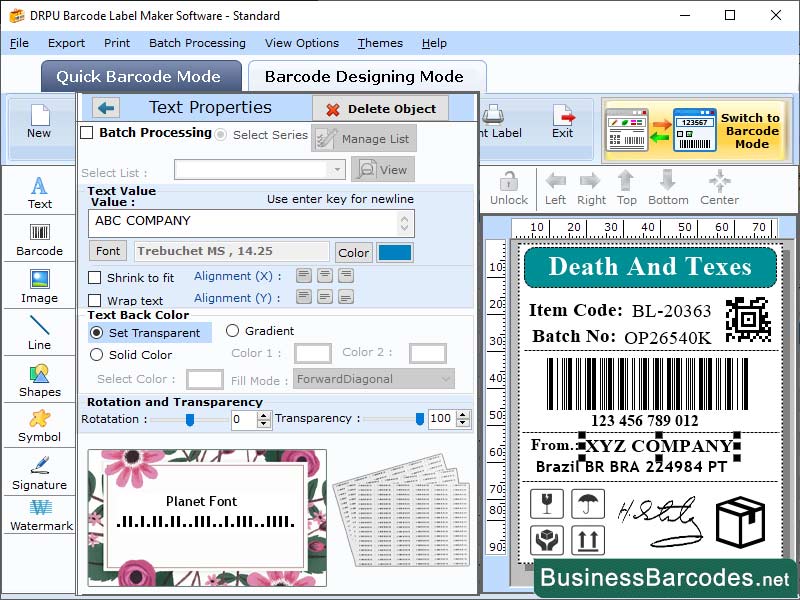Set Alignment (X) to center
The width and height of the screenshot is (800, 600).
coord(324,276)
